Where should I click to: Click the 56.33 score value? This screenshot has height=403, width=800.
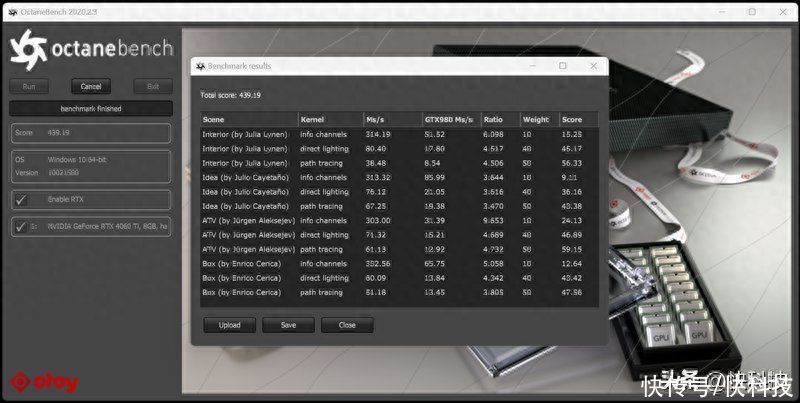click(x=571, y=163)
